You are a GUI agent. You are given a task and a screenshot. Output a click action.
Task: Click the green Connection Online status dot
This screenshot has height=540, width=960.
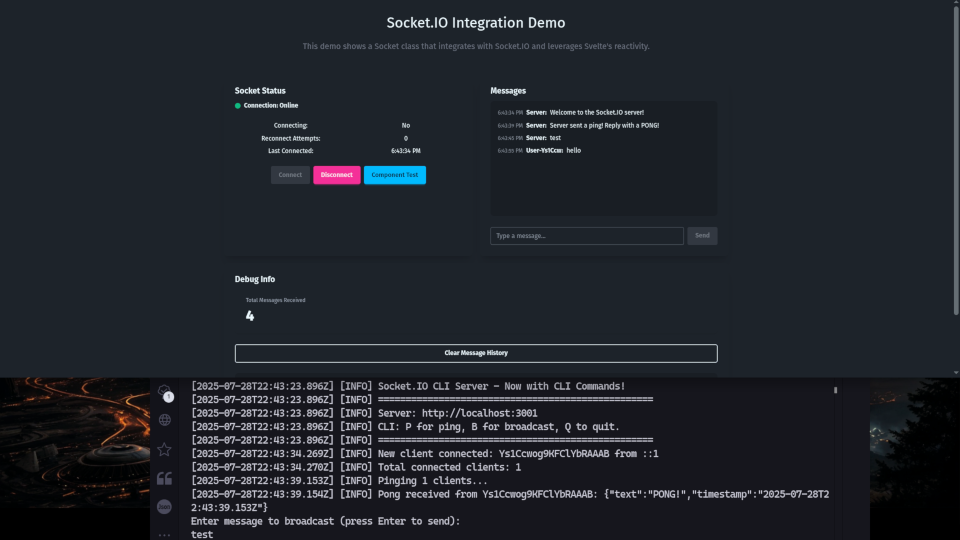(x=238, y=106)
